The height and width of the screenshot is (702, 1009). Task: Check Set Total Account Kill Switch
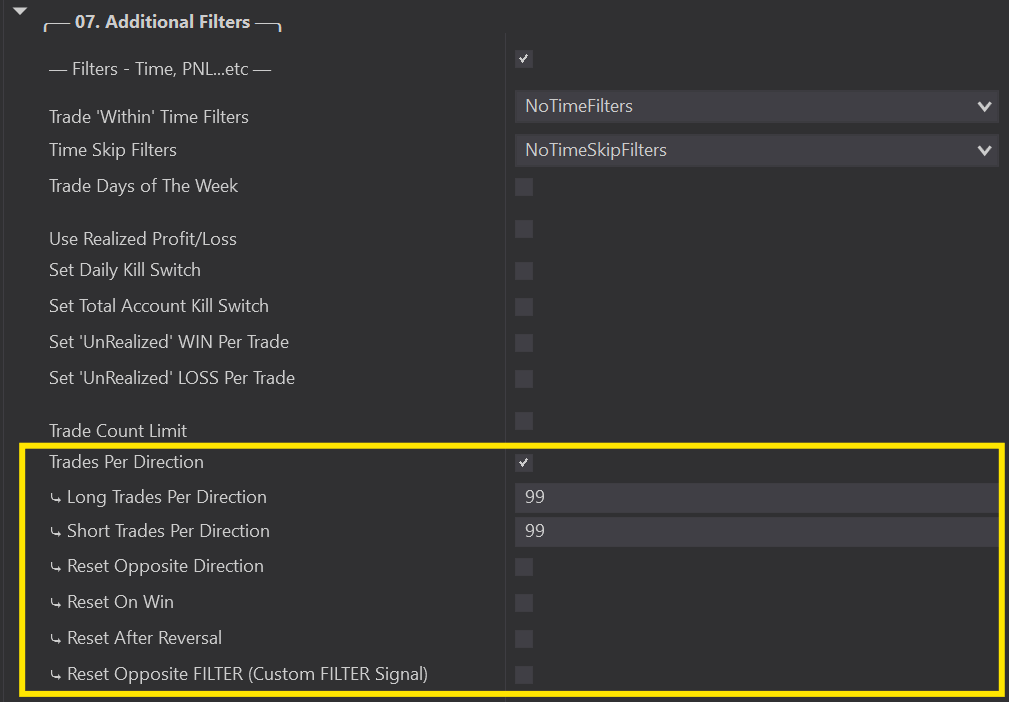click(524, 307)
